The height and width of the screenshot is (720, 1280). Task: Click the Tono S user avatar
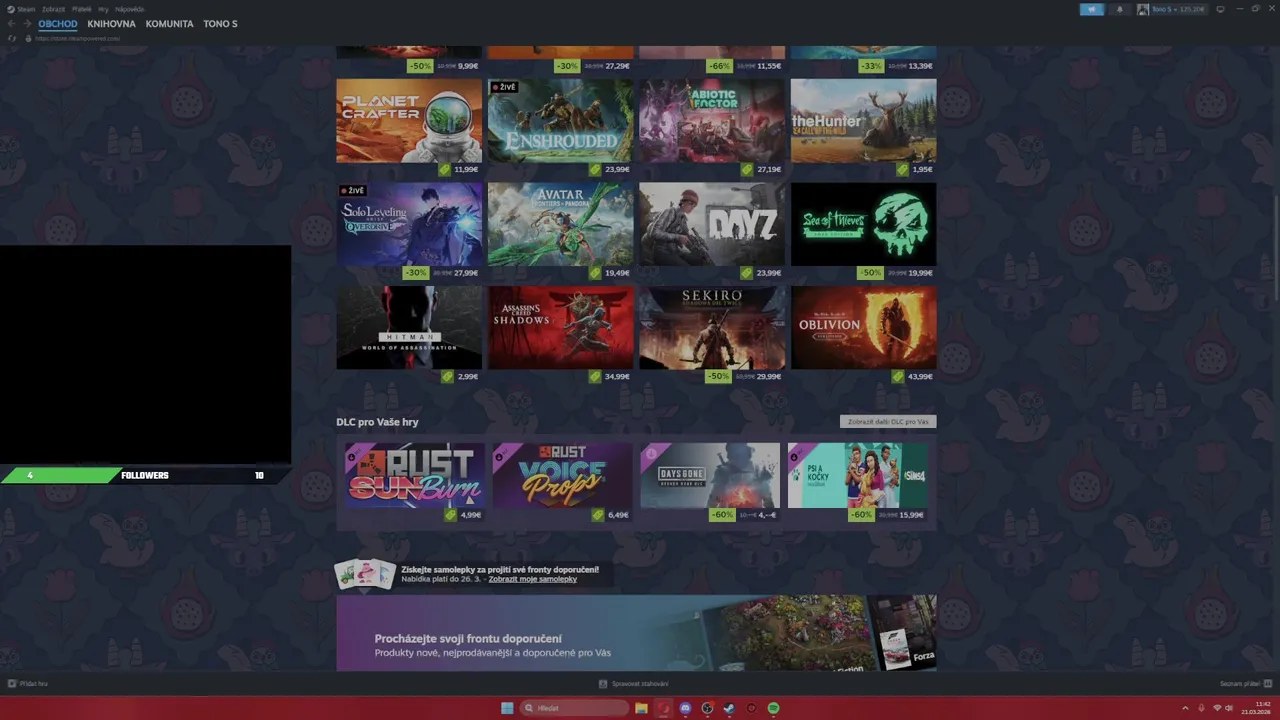pos(1143,9)
